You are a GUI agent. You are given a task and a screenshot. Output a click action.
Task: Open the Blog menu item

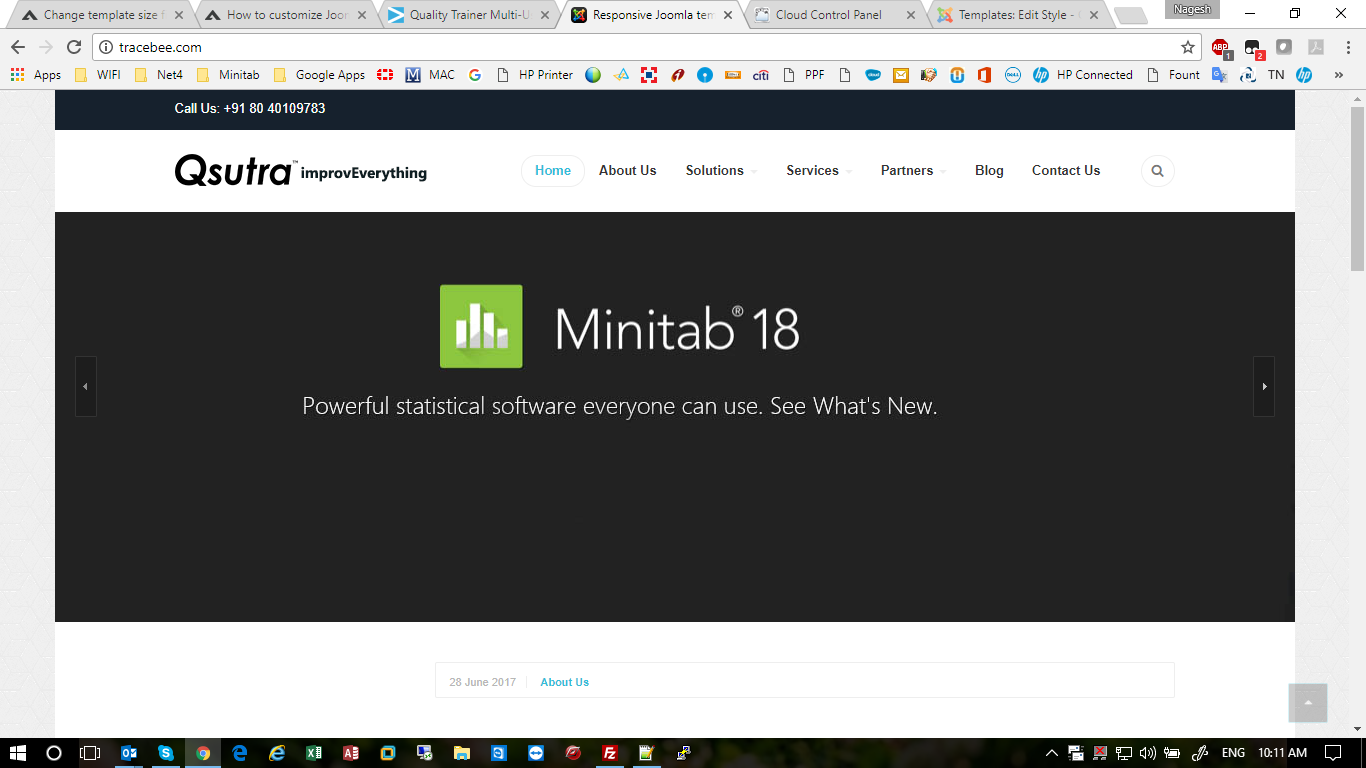989,171
